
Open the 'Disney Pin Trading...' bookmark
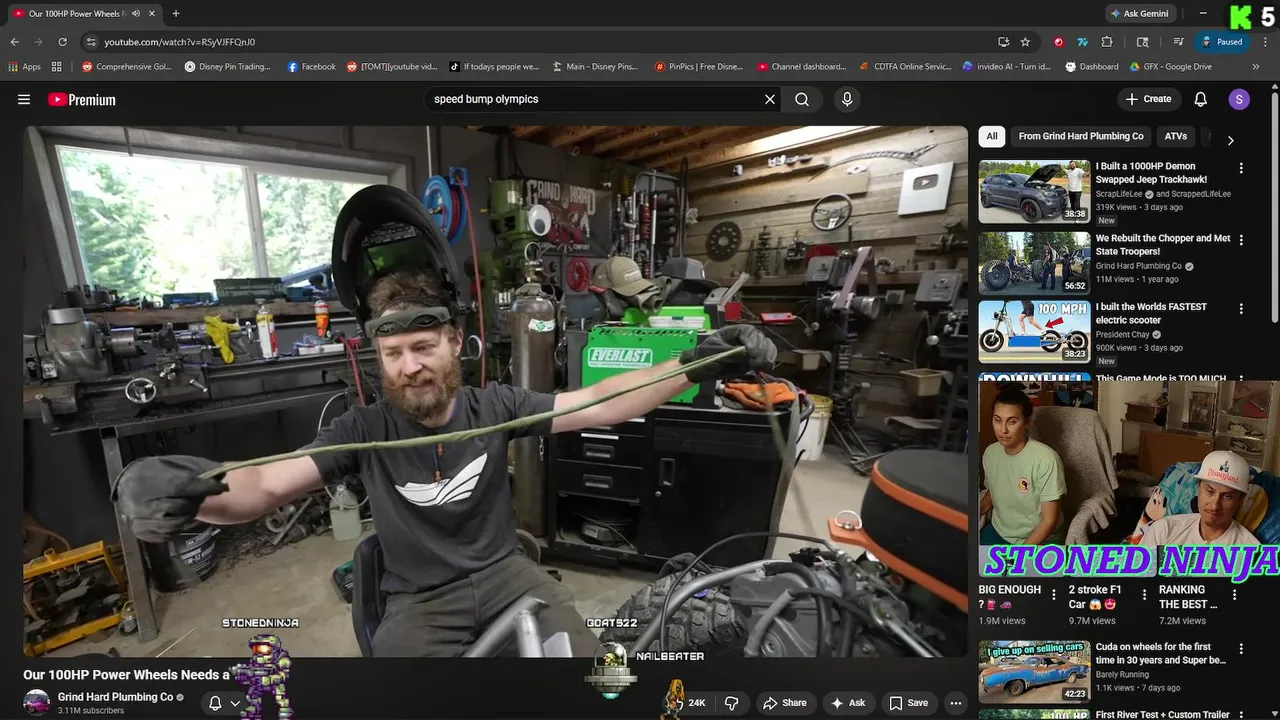(228, 67)
